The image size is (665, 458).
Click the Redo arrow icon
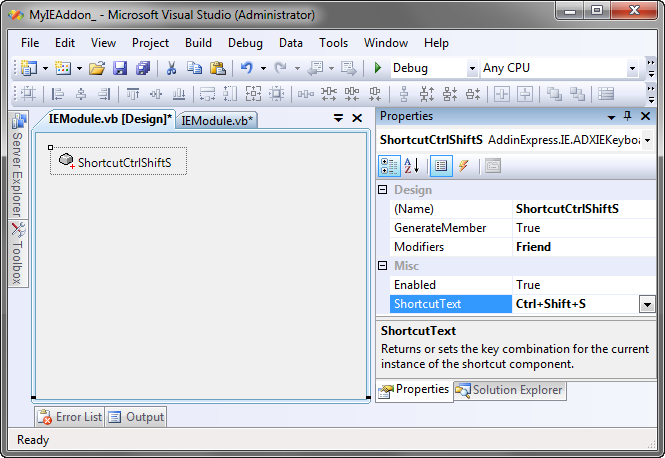point(280,68)
